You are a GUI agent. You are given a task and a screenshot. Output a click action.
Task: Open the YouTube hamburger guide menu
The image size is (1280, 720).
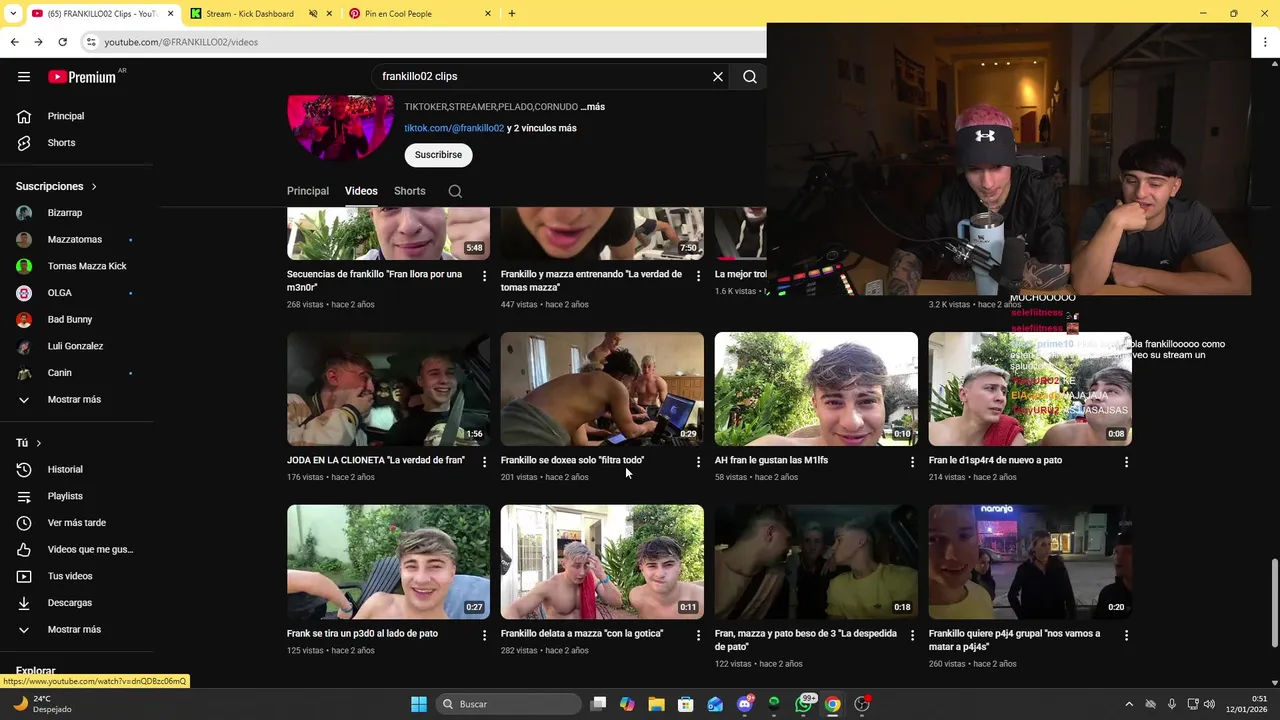pyautogui.click(x=24, y=77)
